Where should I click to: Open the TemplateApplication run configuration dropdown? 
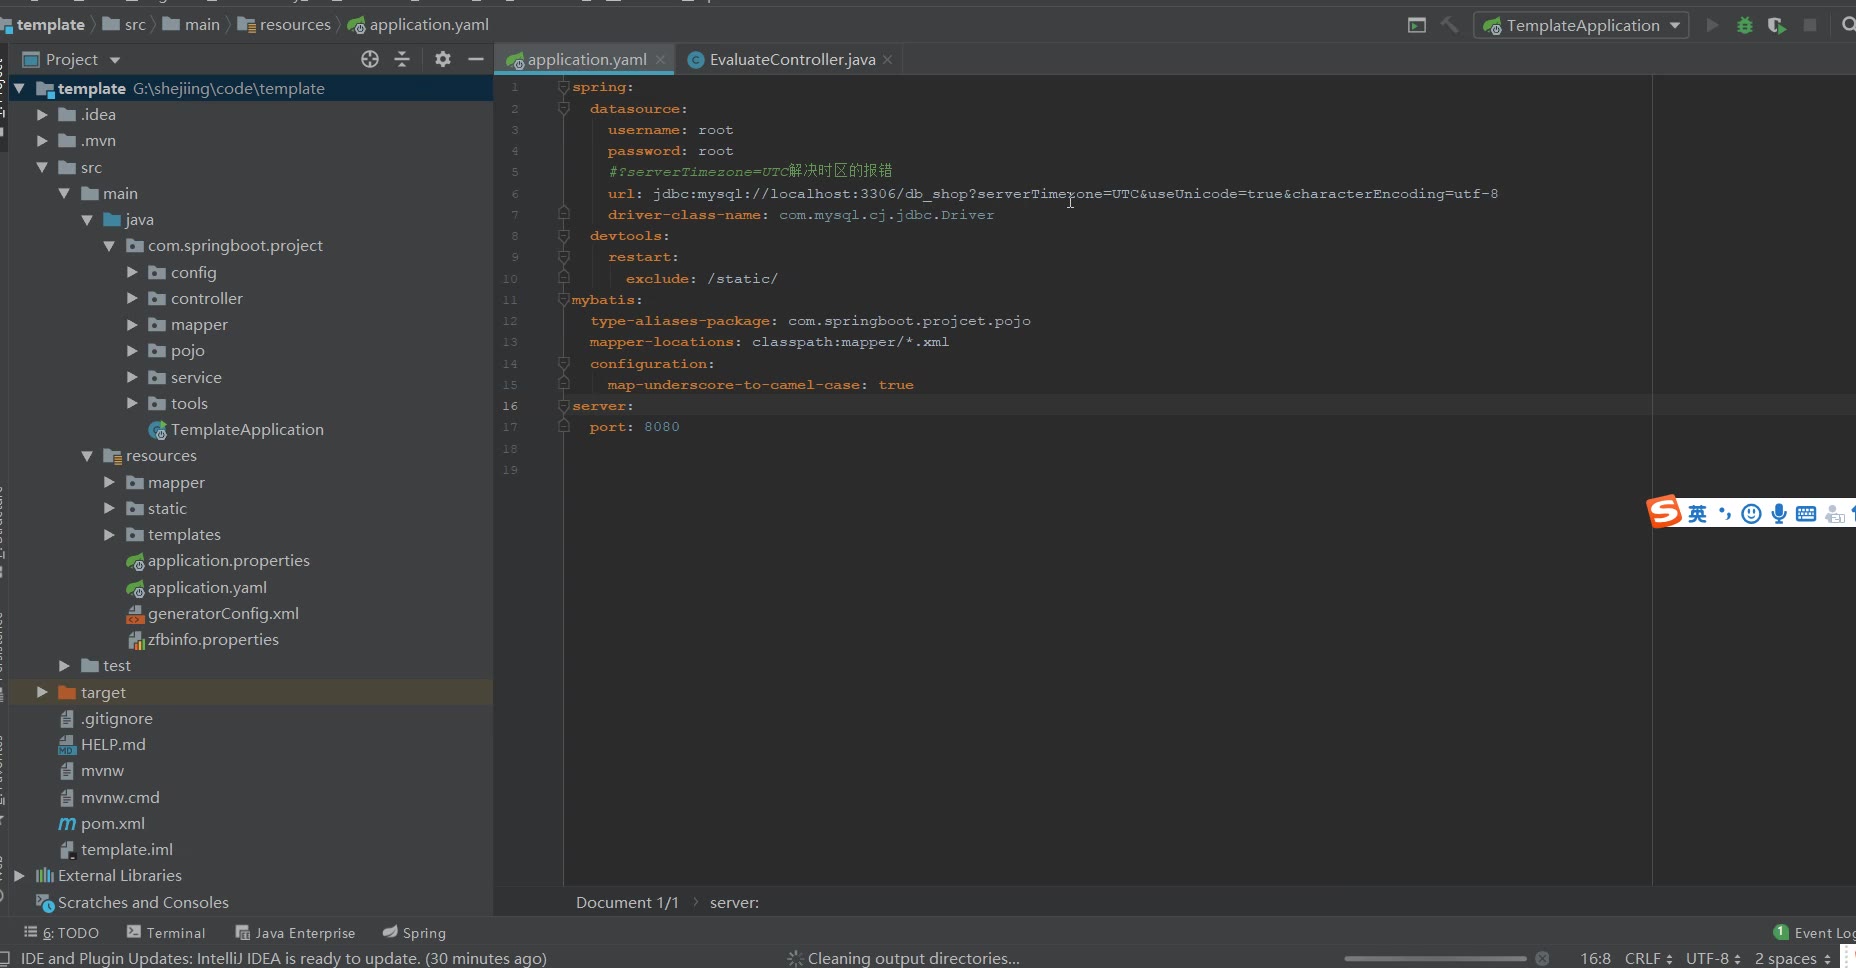click(1582, 26)
